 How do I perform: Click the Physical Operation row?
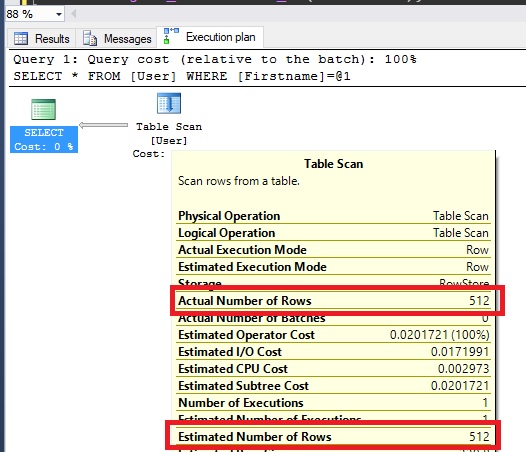point(333,216)
